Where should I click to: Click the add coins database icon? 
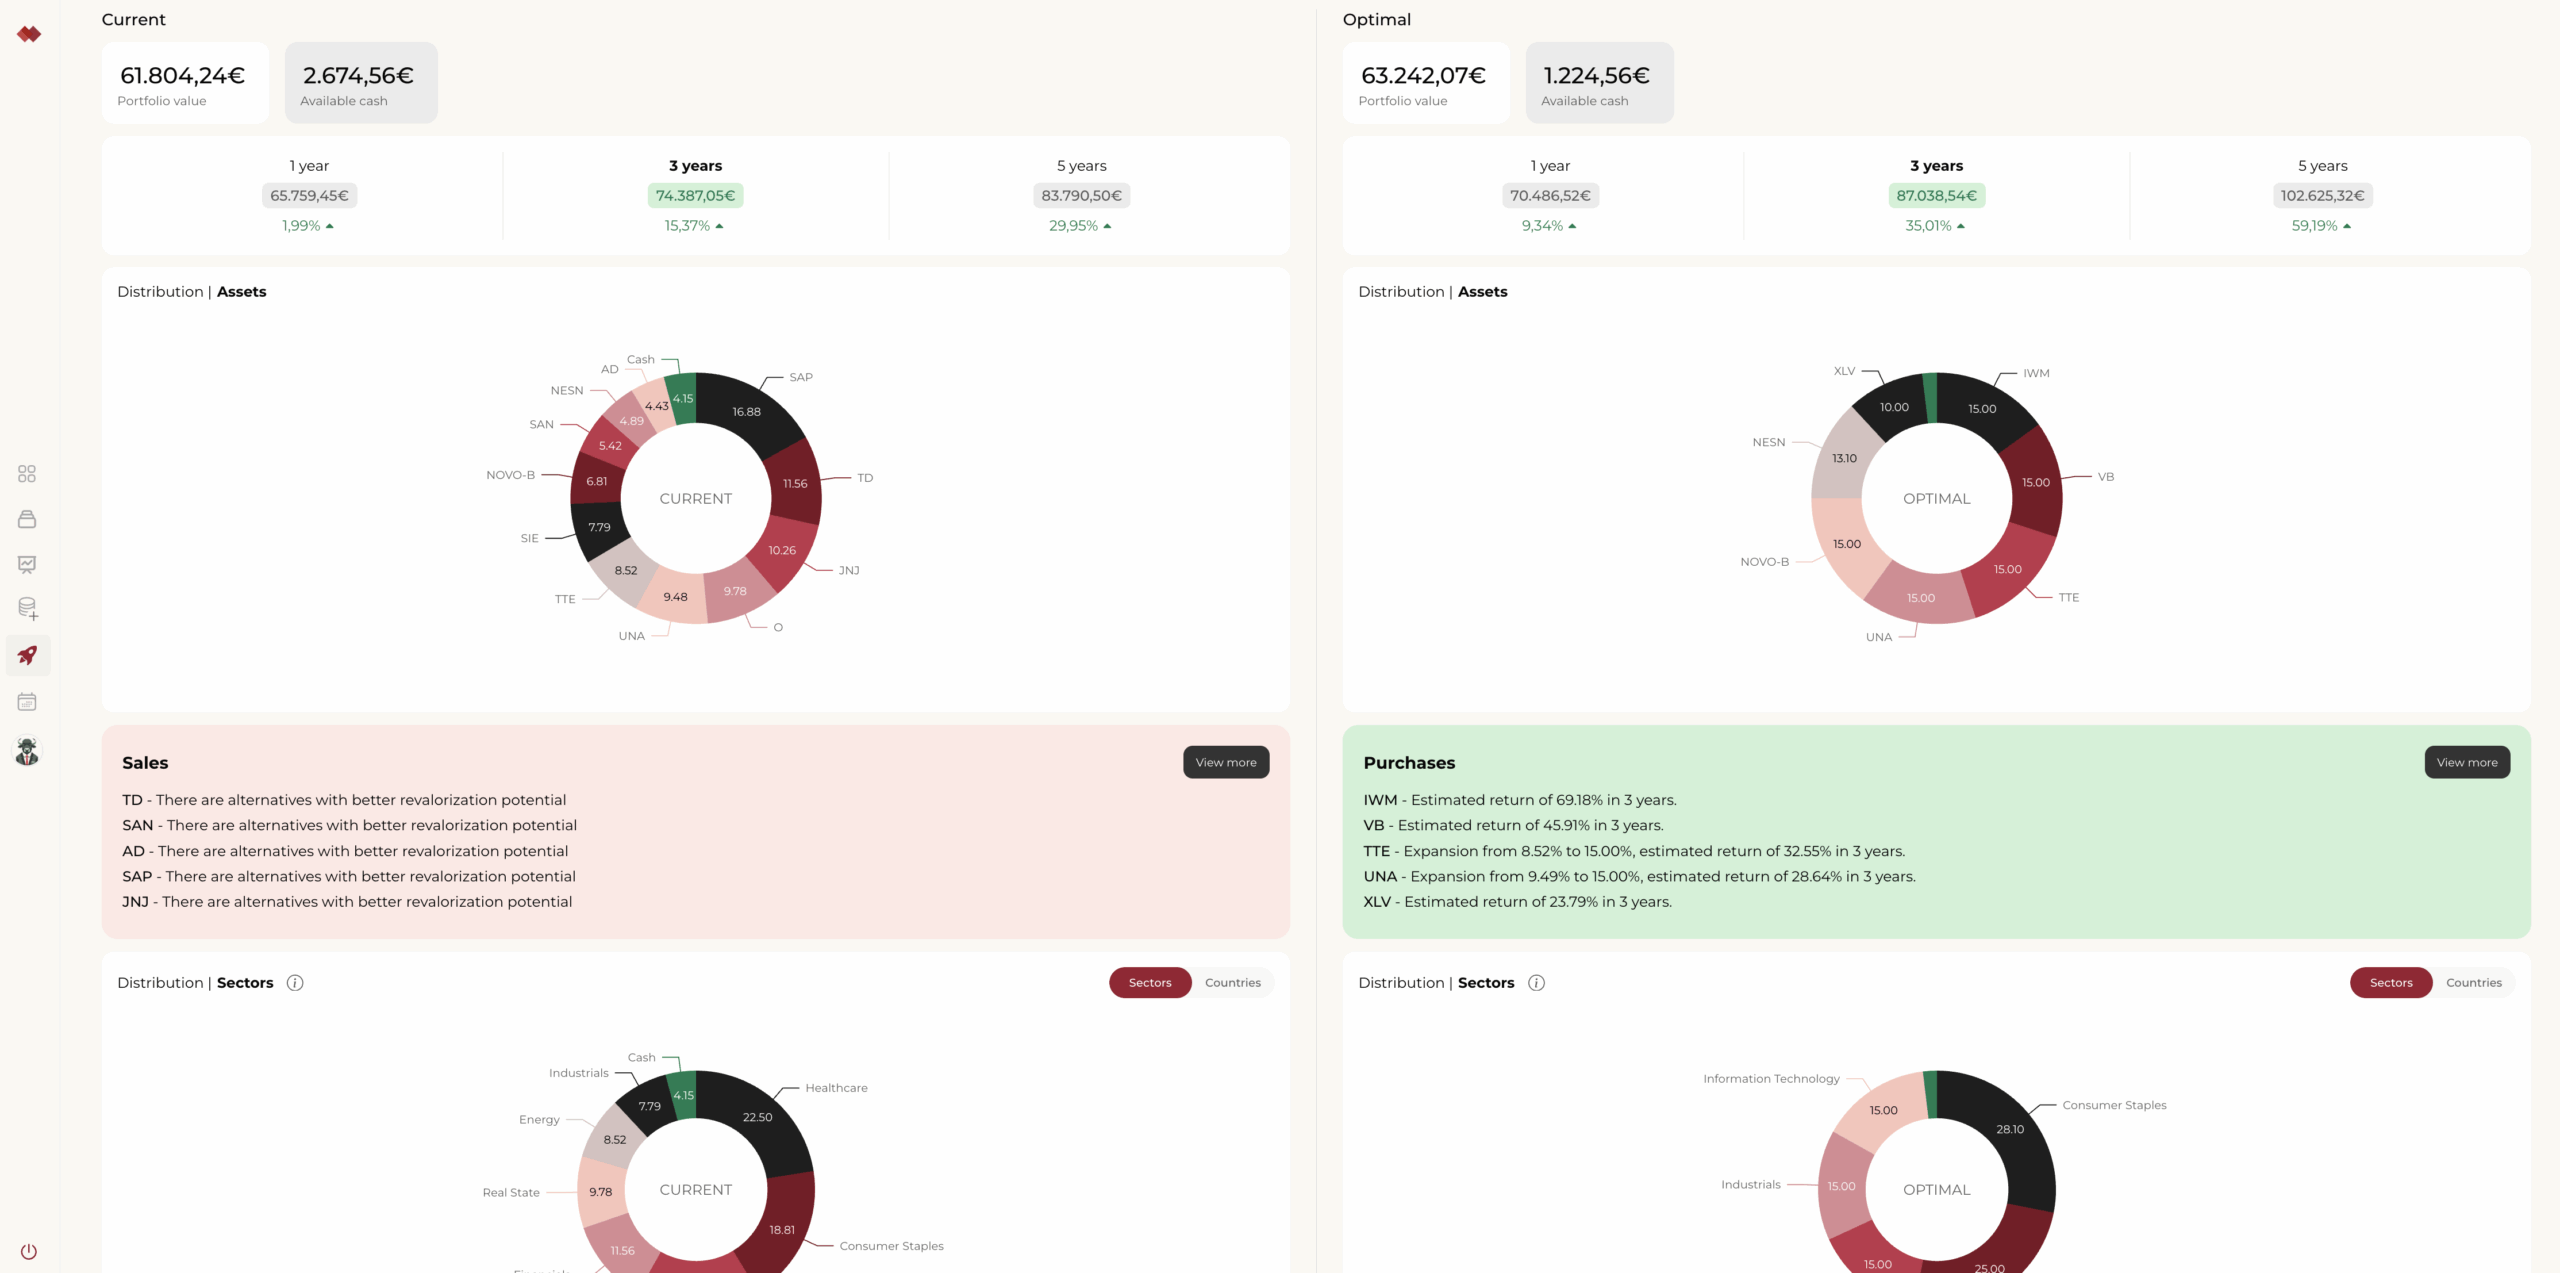(27, 608)
